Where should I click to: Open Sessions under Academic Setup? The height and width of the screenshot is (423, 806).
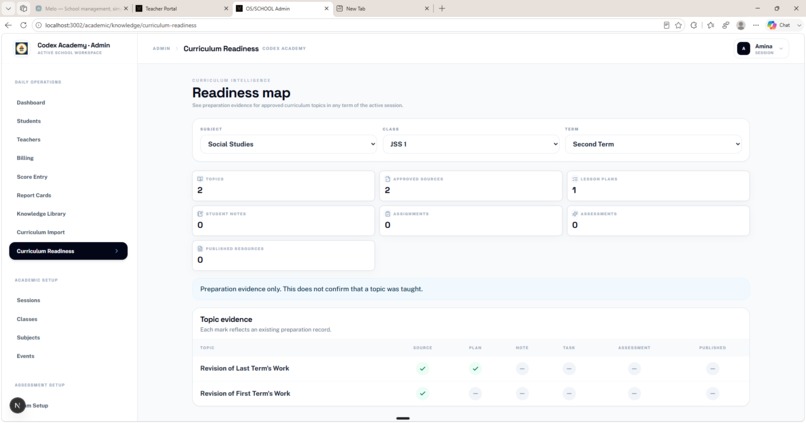[28, 300]
